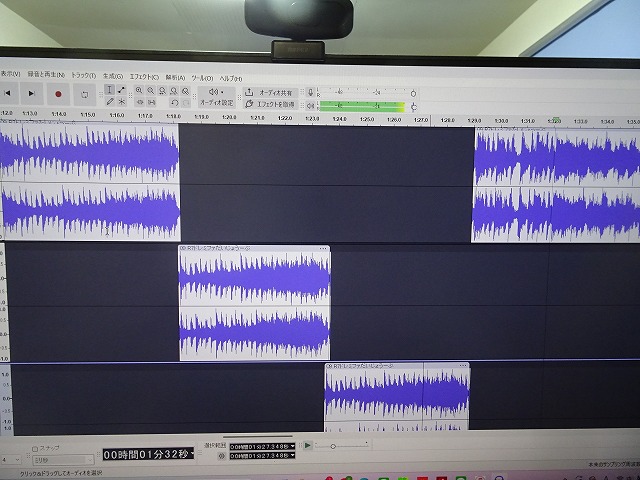Click the red Record button
This screenshot has width=640, height=480.
(58, 94)
